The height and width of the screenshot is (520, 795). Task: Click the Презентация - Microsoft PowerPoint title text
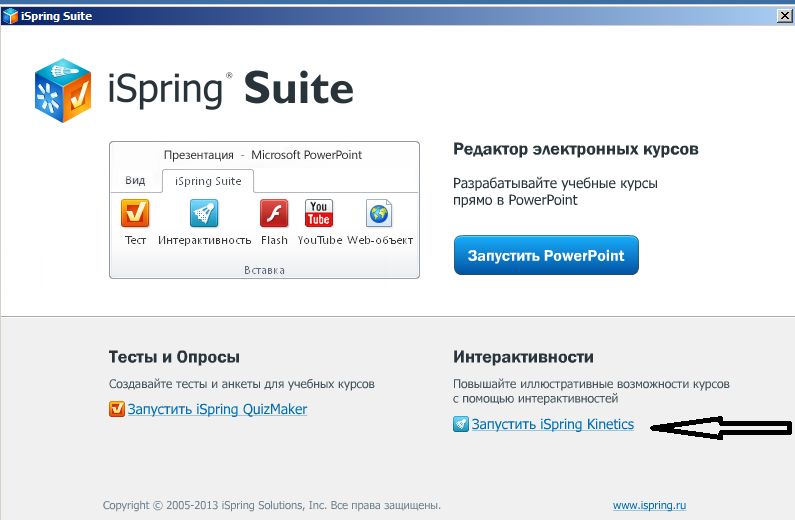pos(263,155)
